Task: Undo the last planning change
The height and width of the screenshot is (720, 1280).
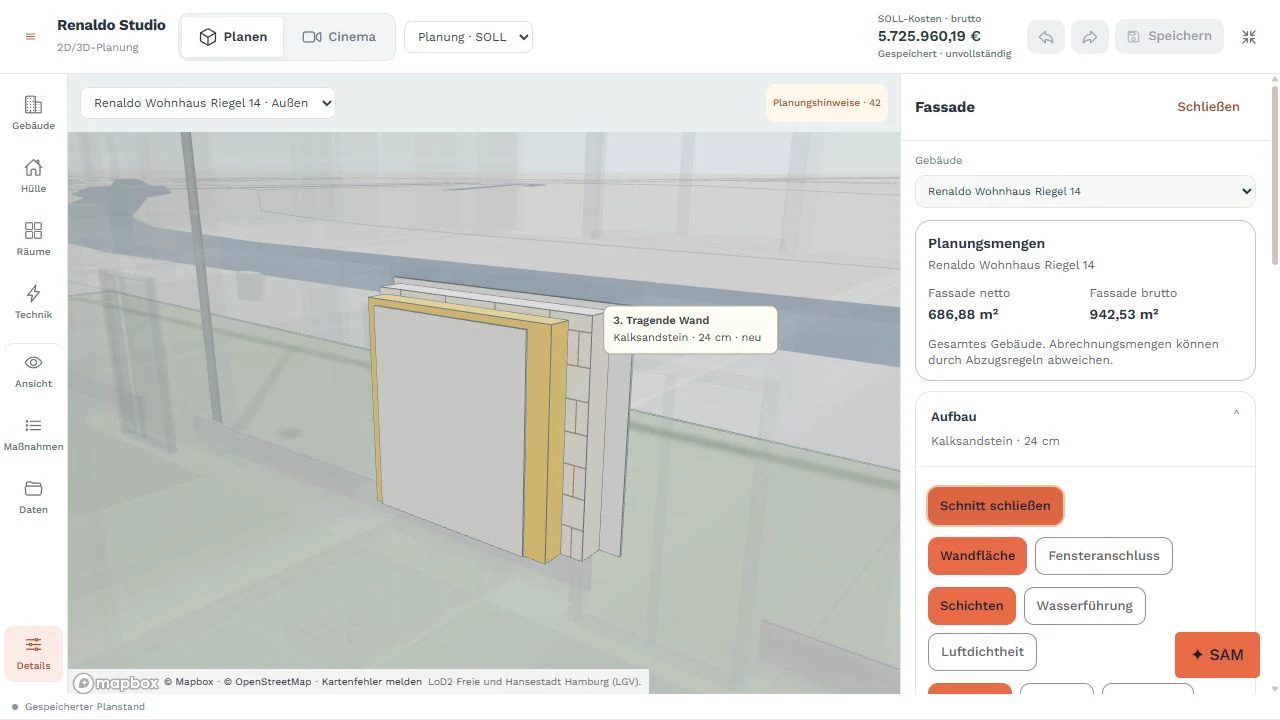Action: 1046,37
